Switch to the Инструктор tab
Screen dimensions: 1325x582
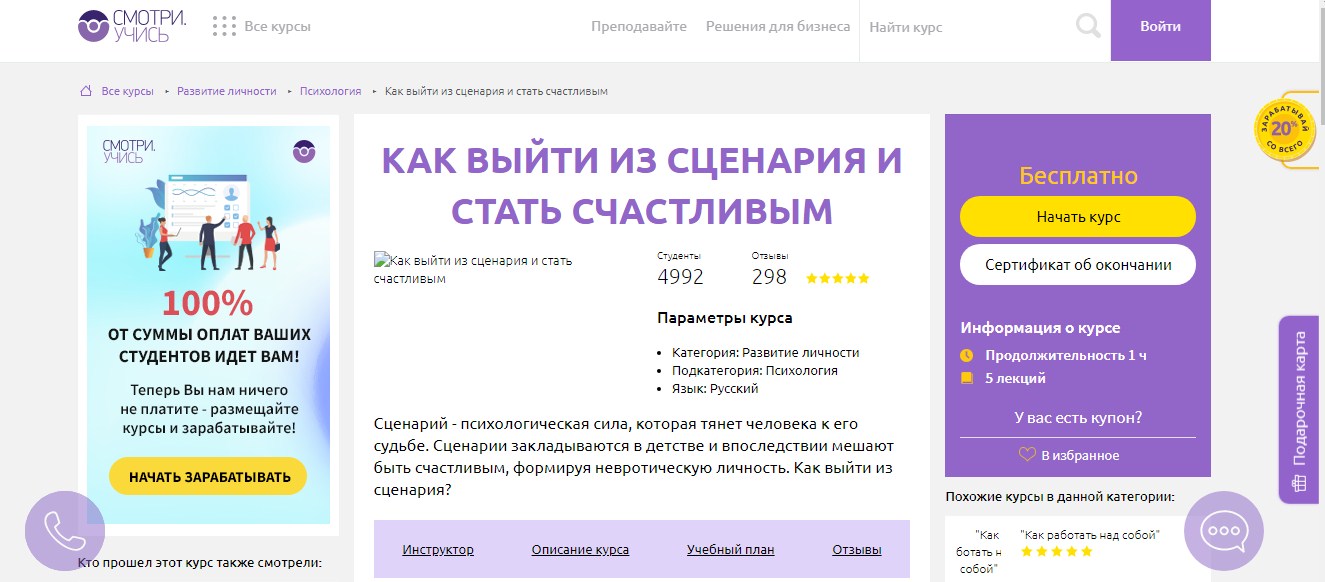[x=438, y=549]
